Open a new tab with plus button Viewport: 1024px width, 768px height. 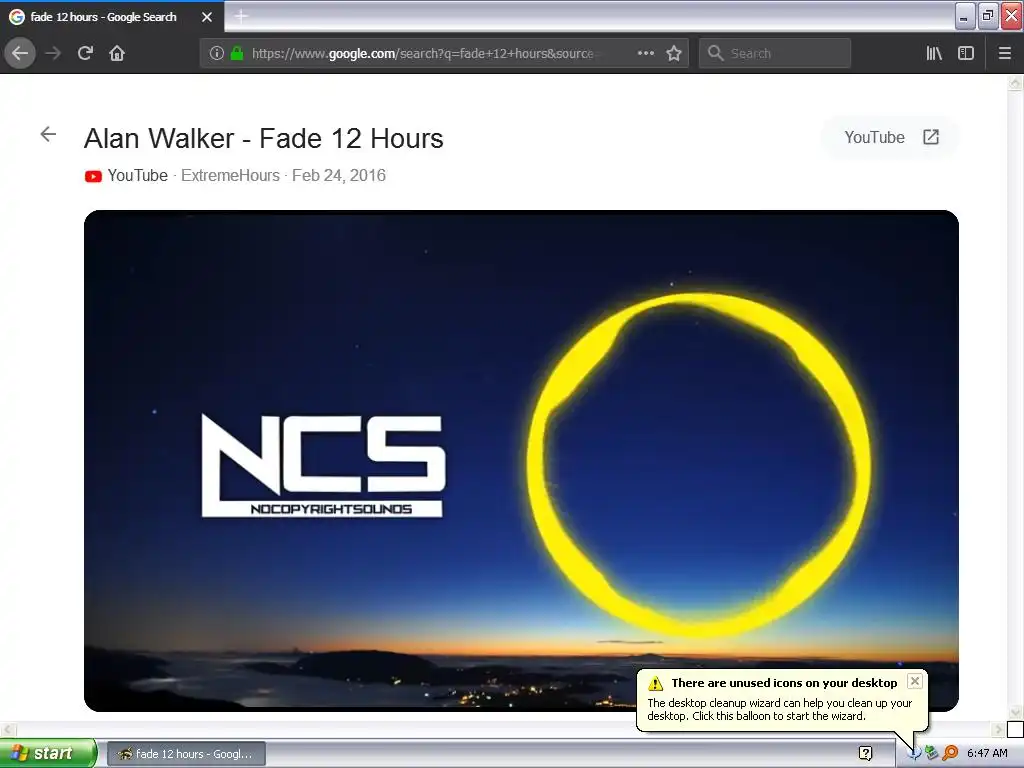[241, 16]
